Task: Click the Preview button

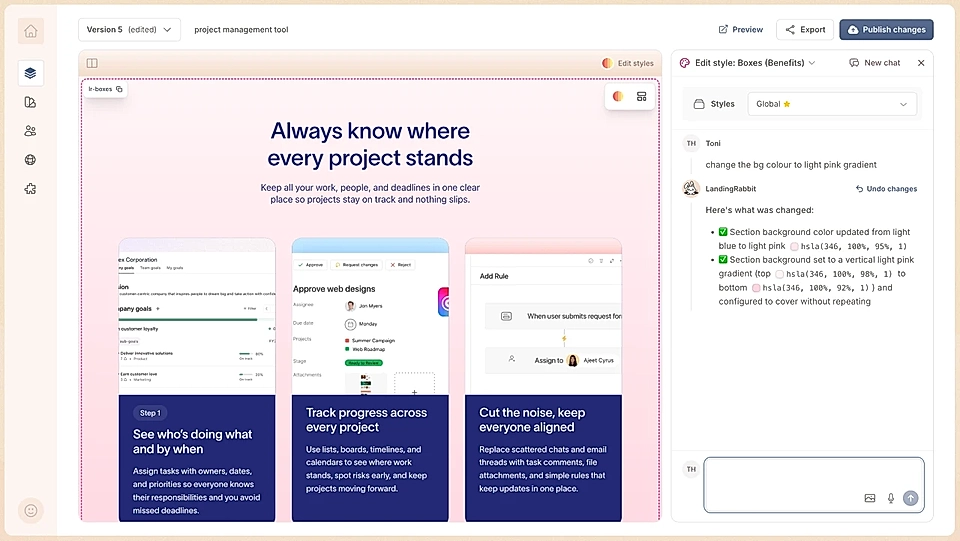Action: (741, 29)
